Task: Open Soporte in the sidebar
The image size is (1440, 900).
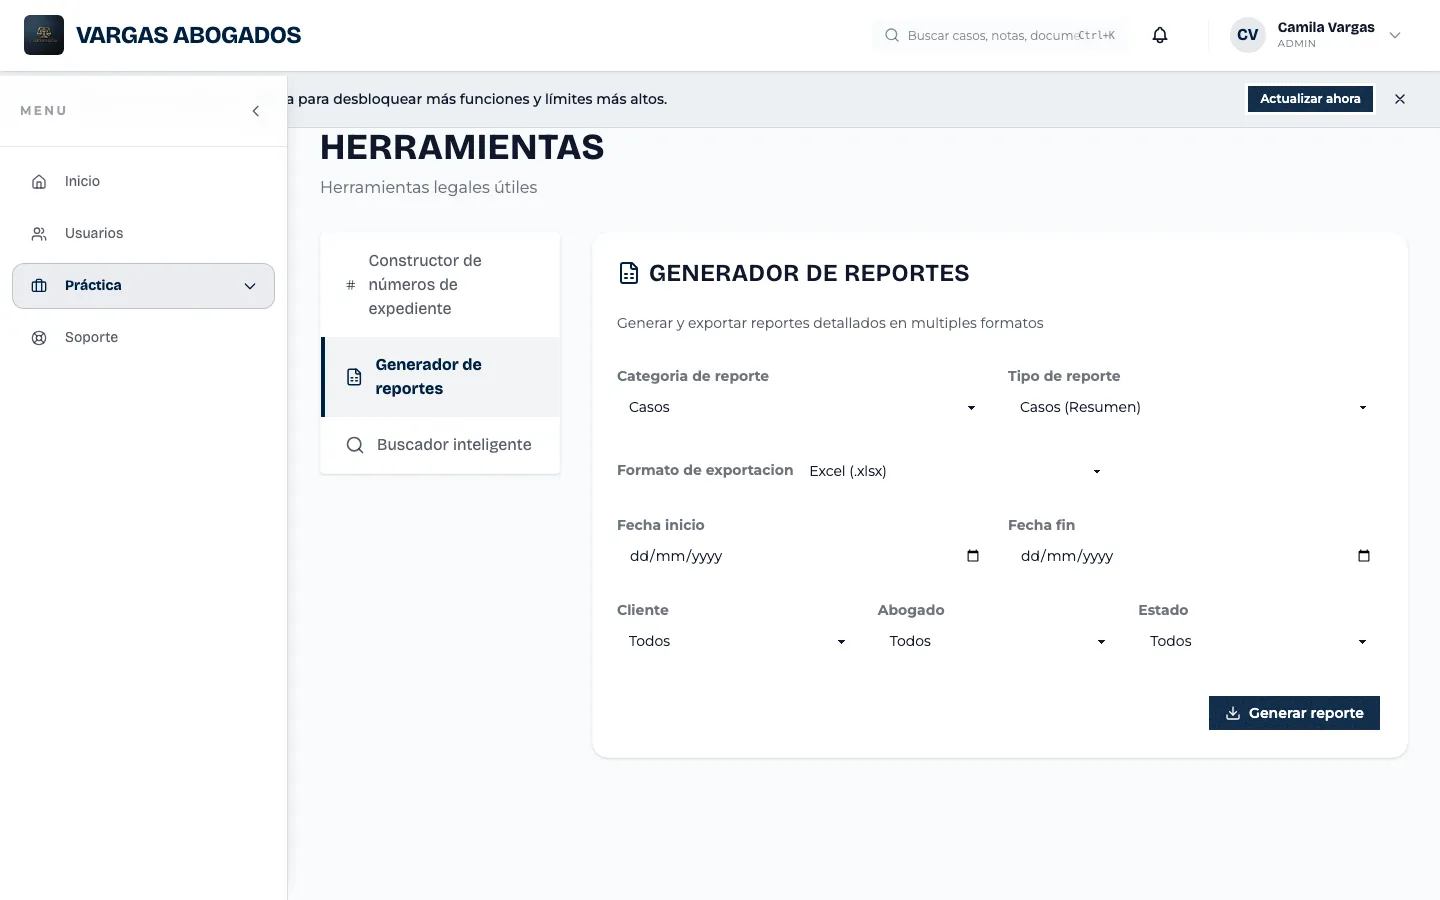Action: (x=143, y=337)
